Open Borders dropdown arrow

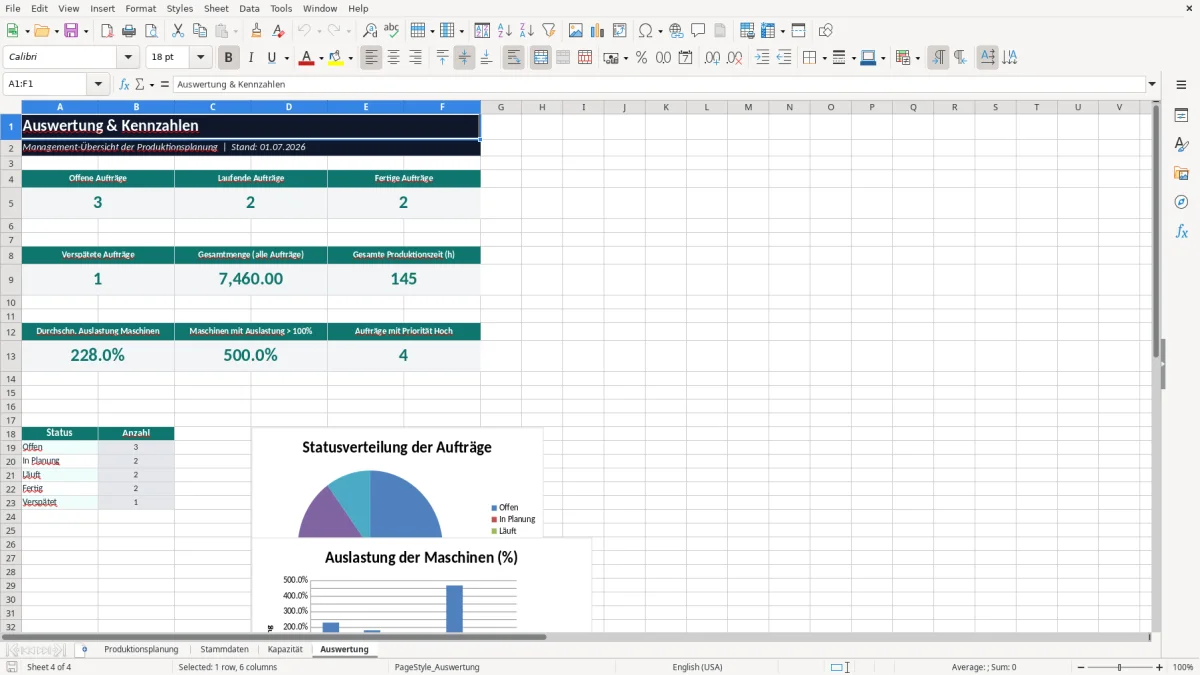824,58
